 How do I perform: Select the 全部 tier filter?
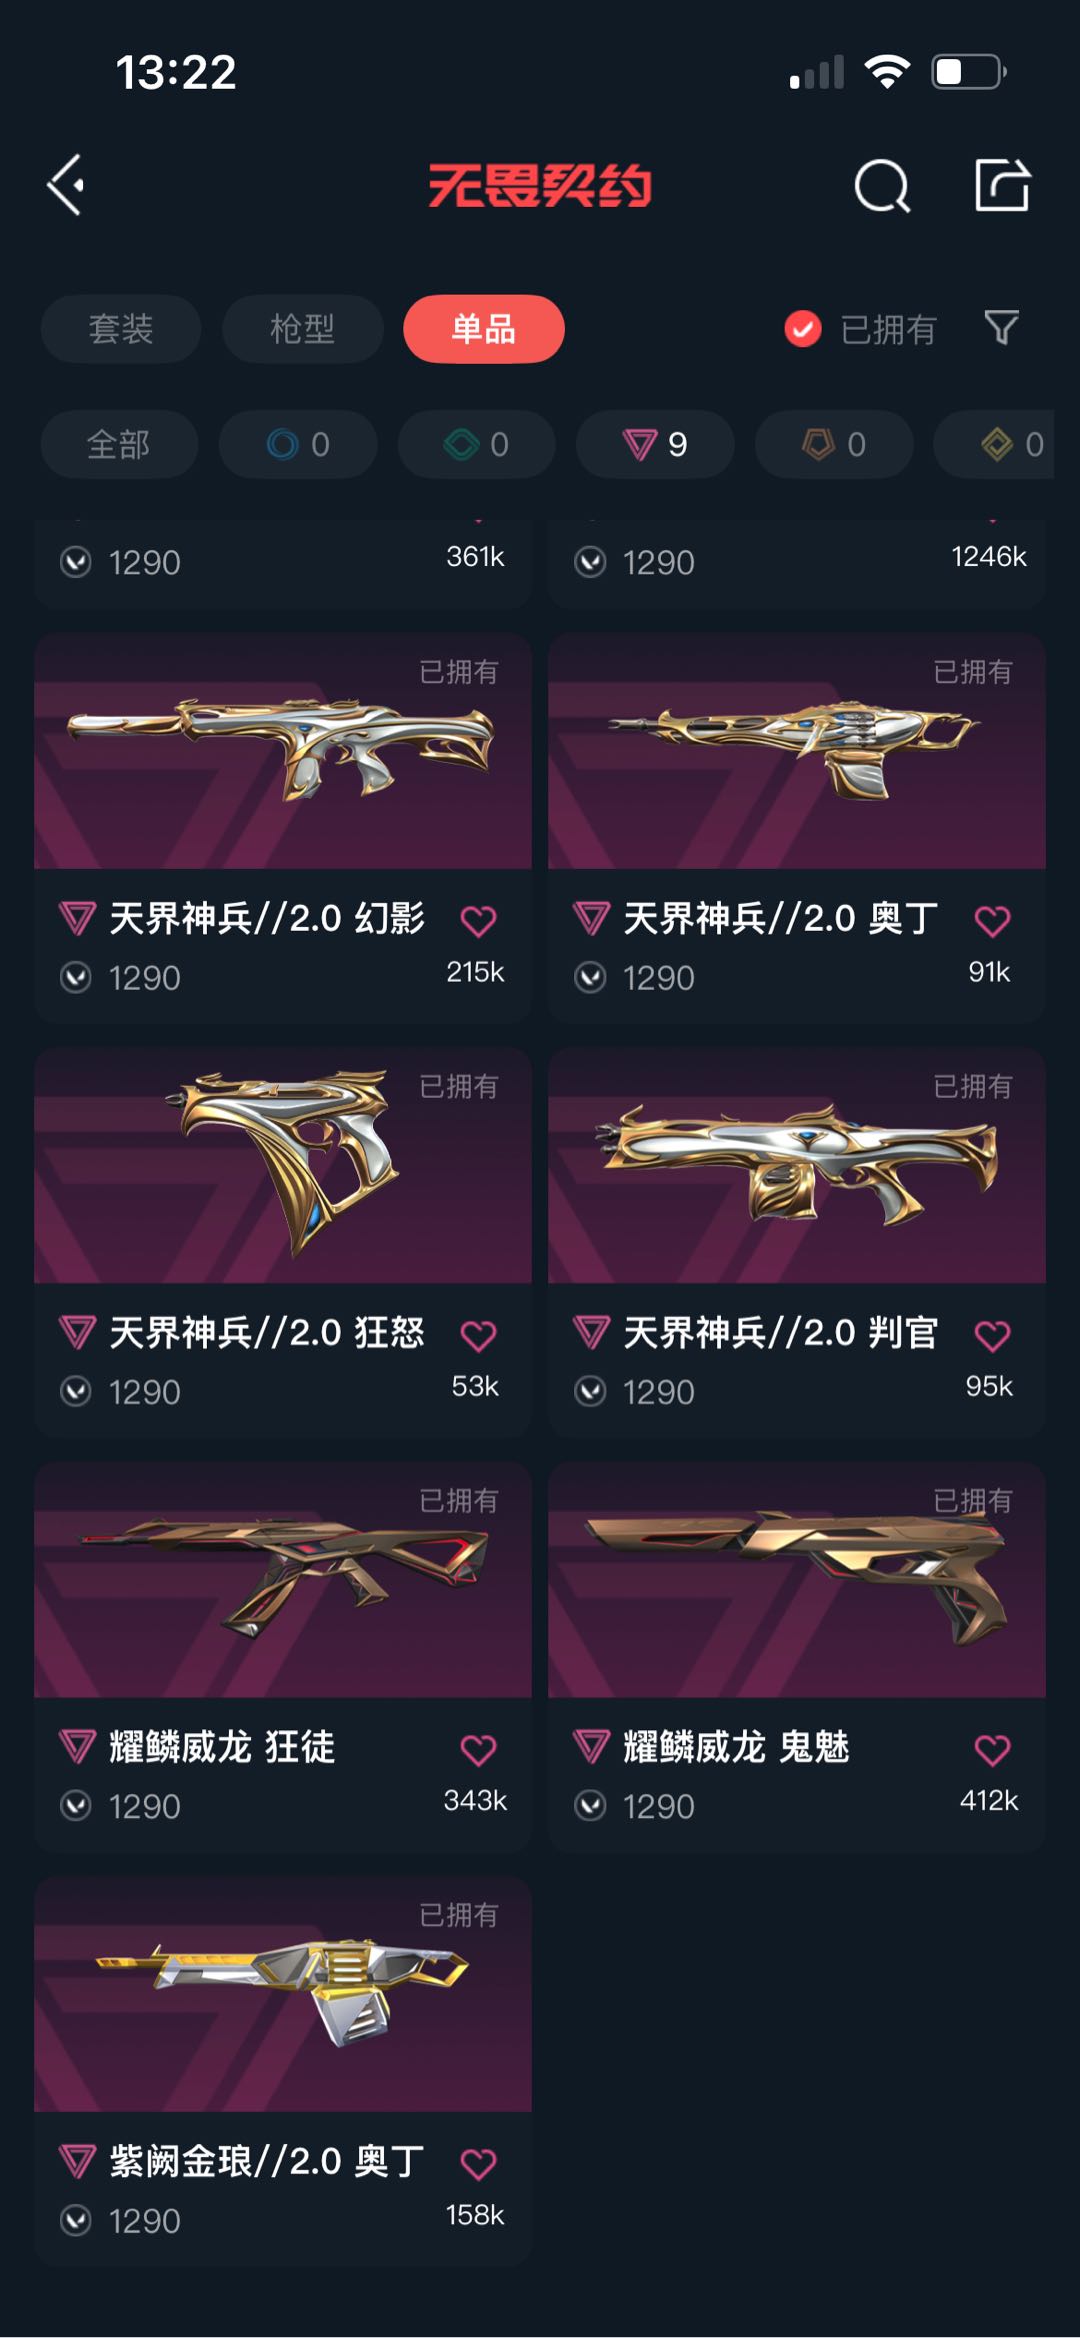119,444
